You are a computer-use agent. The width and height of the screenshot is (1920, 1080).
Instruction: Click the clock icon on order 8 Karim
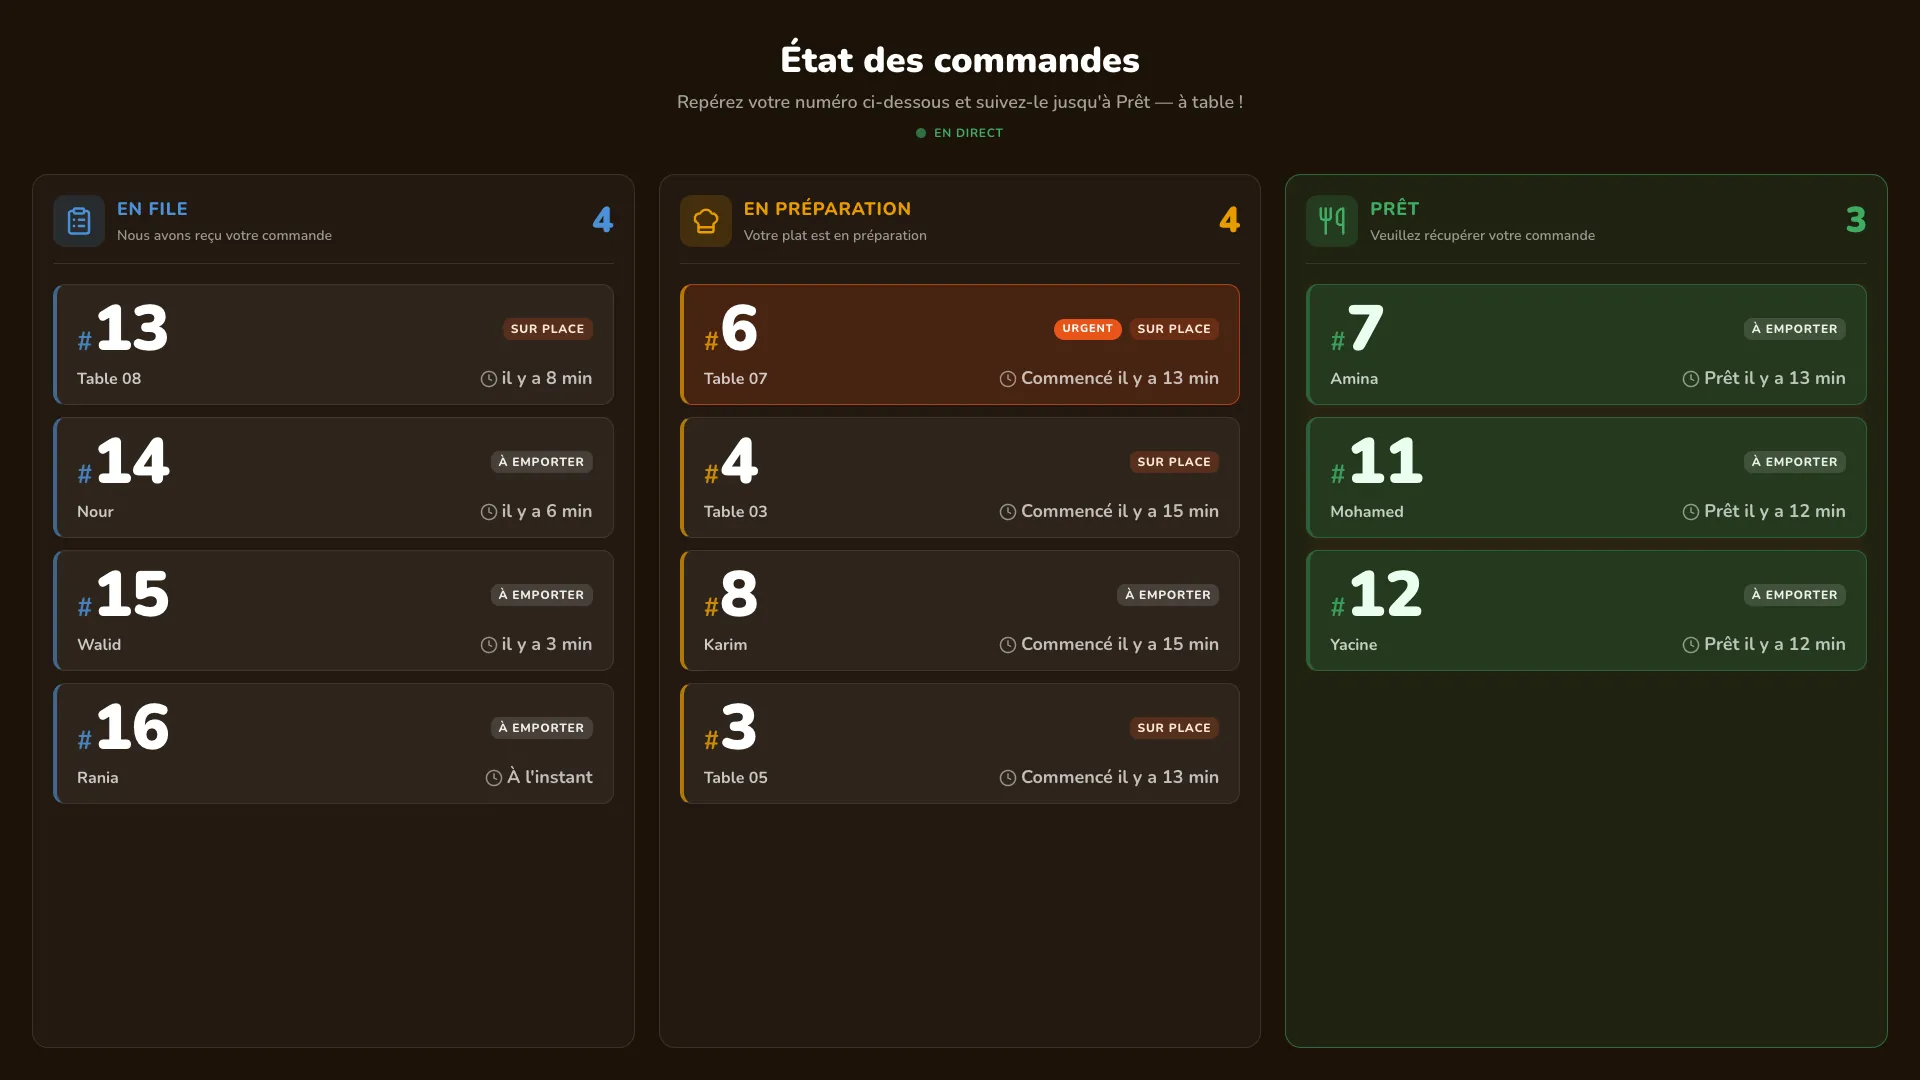click(1008, 645)
